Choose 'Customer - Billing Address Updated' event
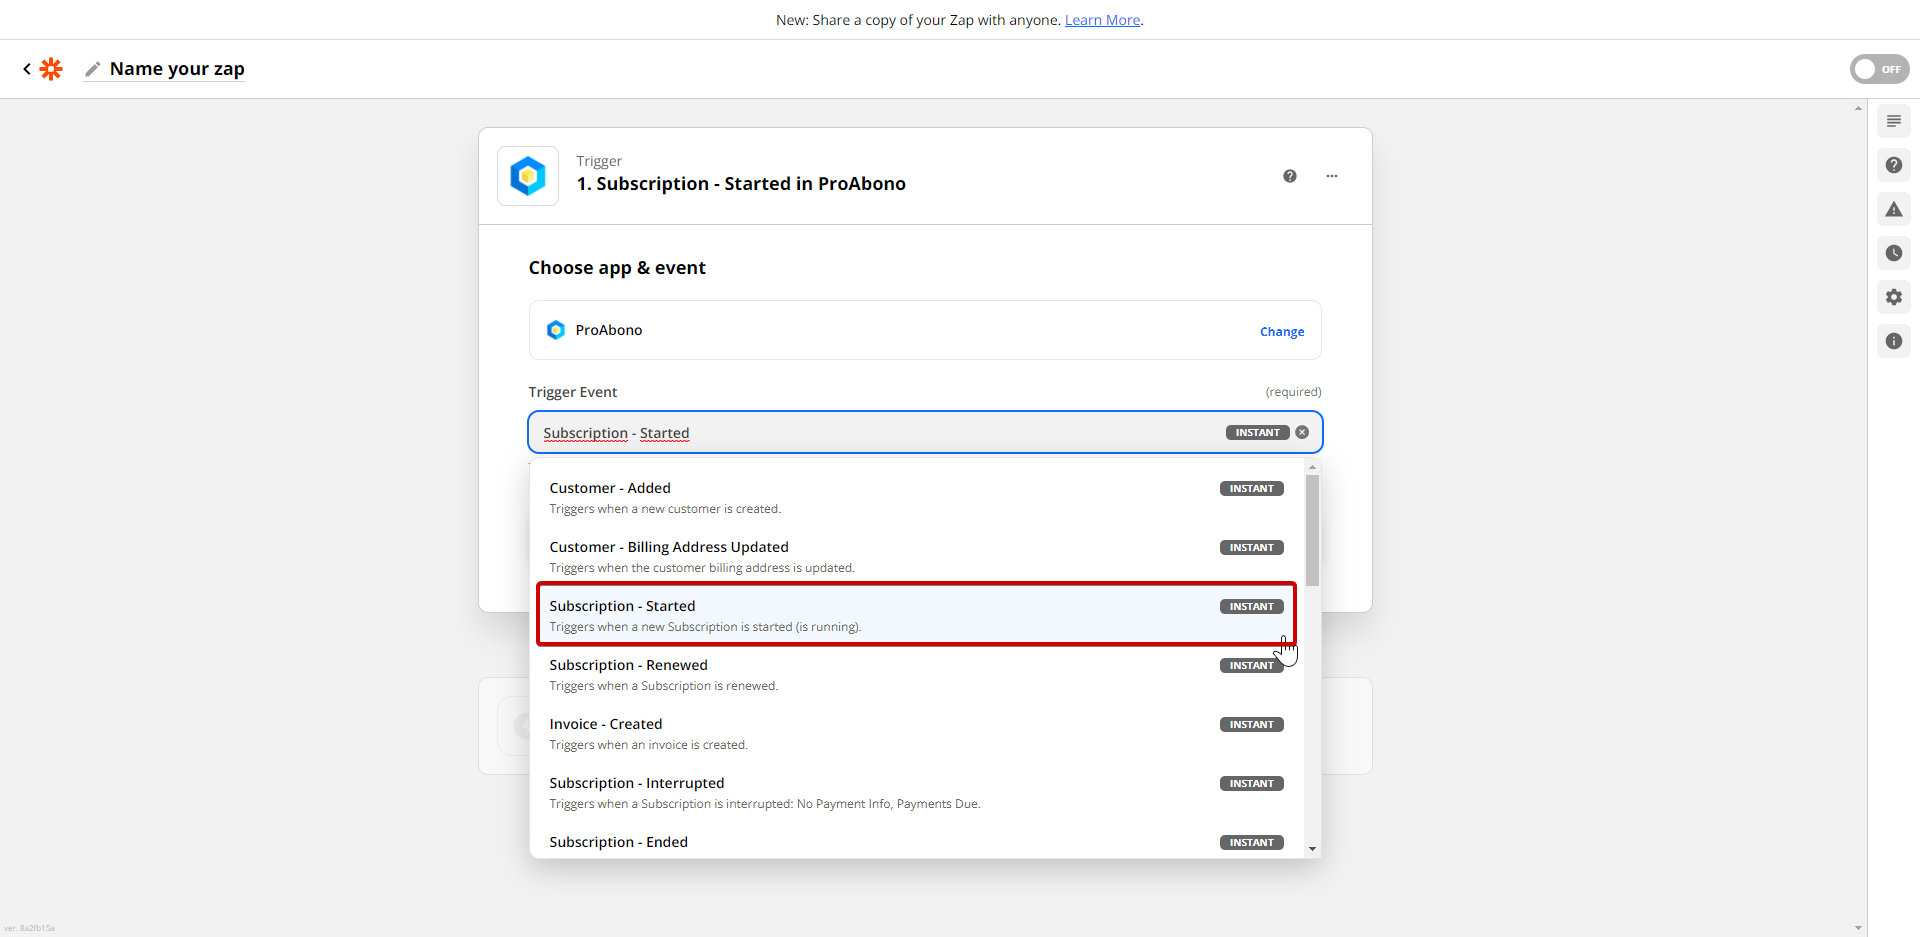 point(917,557)
